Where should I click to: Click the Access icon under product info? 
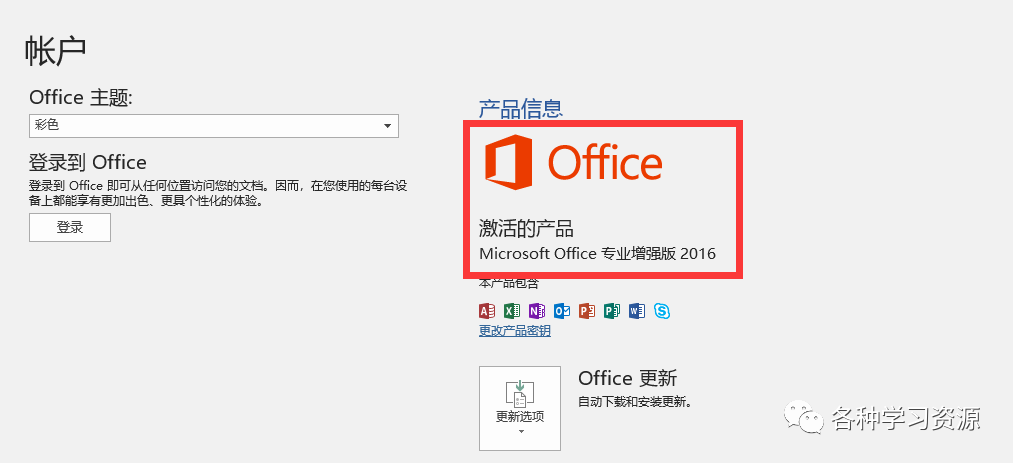pos(487,311)
